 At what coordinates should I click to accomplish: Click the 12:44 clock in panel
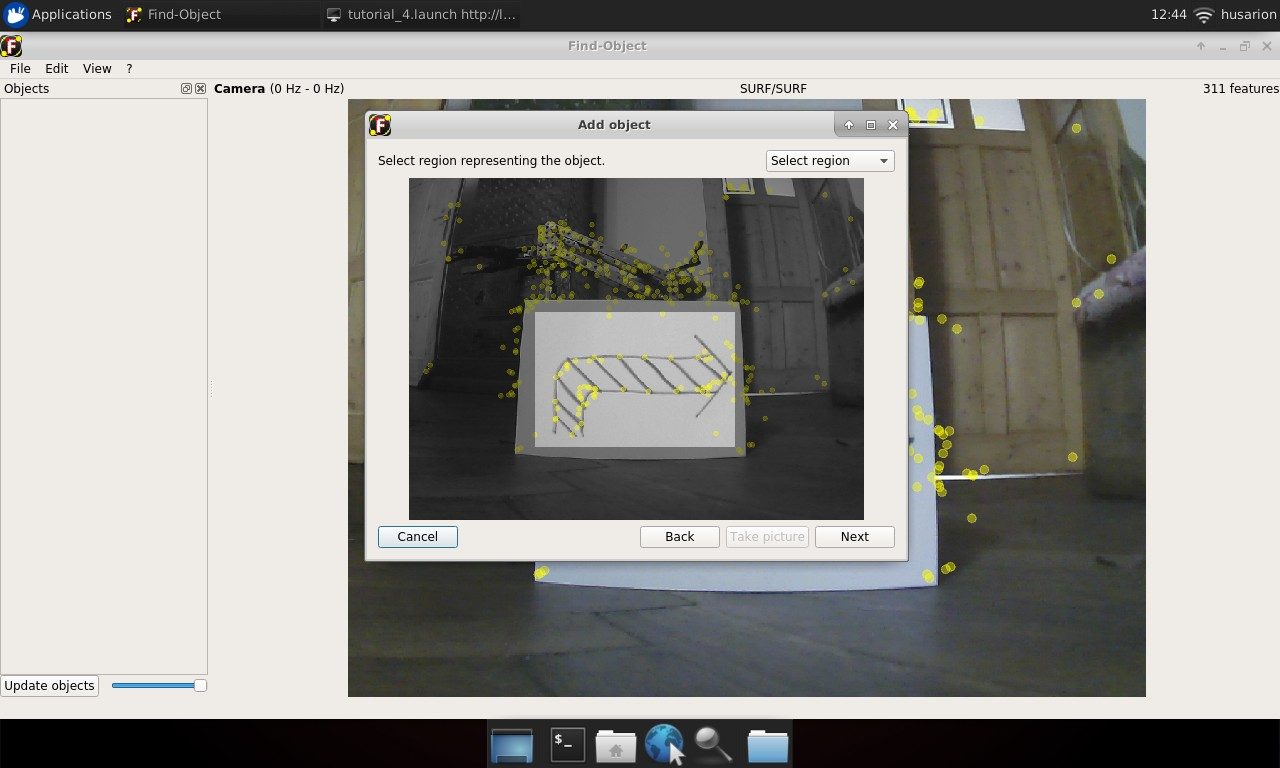point(1168,15)
